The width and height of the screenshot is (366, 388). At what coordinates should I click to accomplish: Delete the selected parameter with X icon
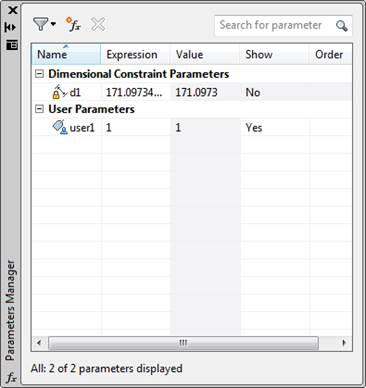98,24
